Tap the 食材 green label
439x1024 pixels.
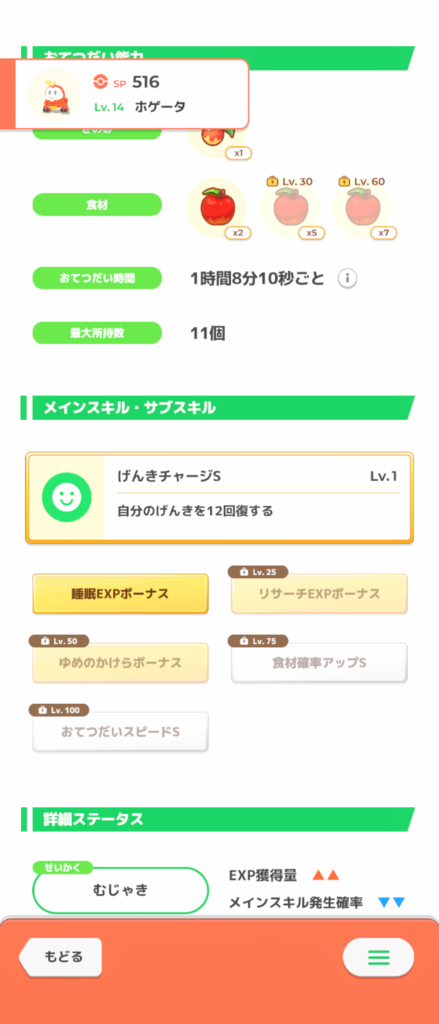(x=97, y=204)
